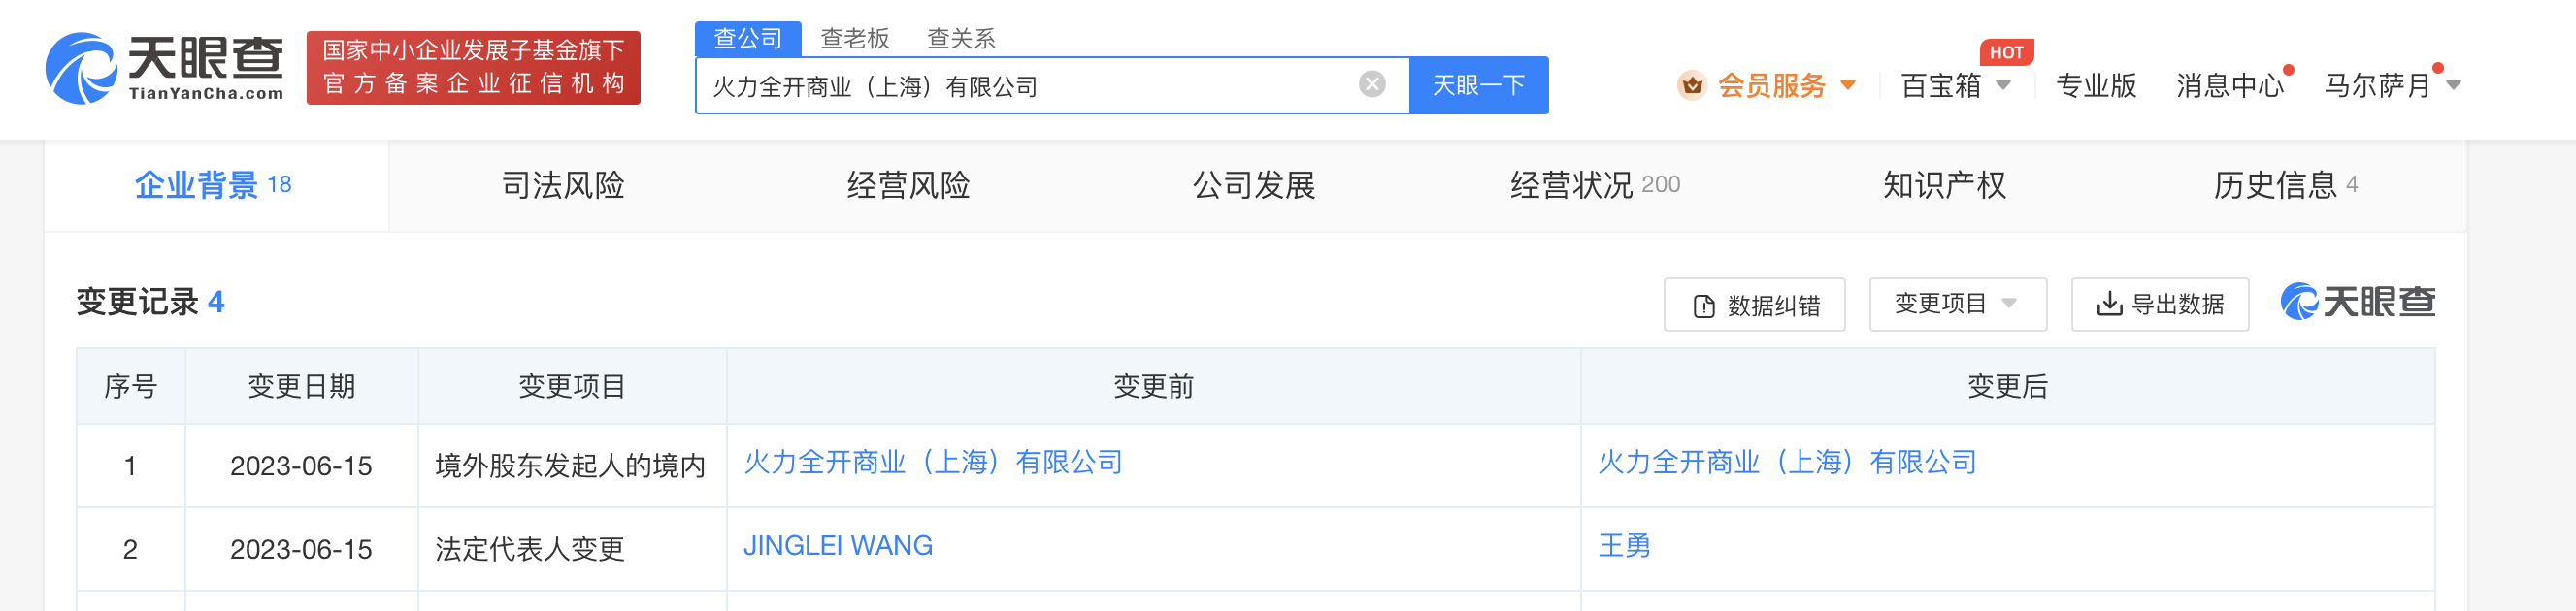Click the member services crown icon
Screen dimensions: 2576x611
pyautogui.click(x=1692, y=86)
